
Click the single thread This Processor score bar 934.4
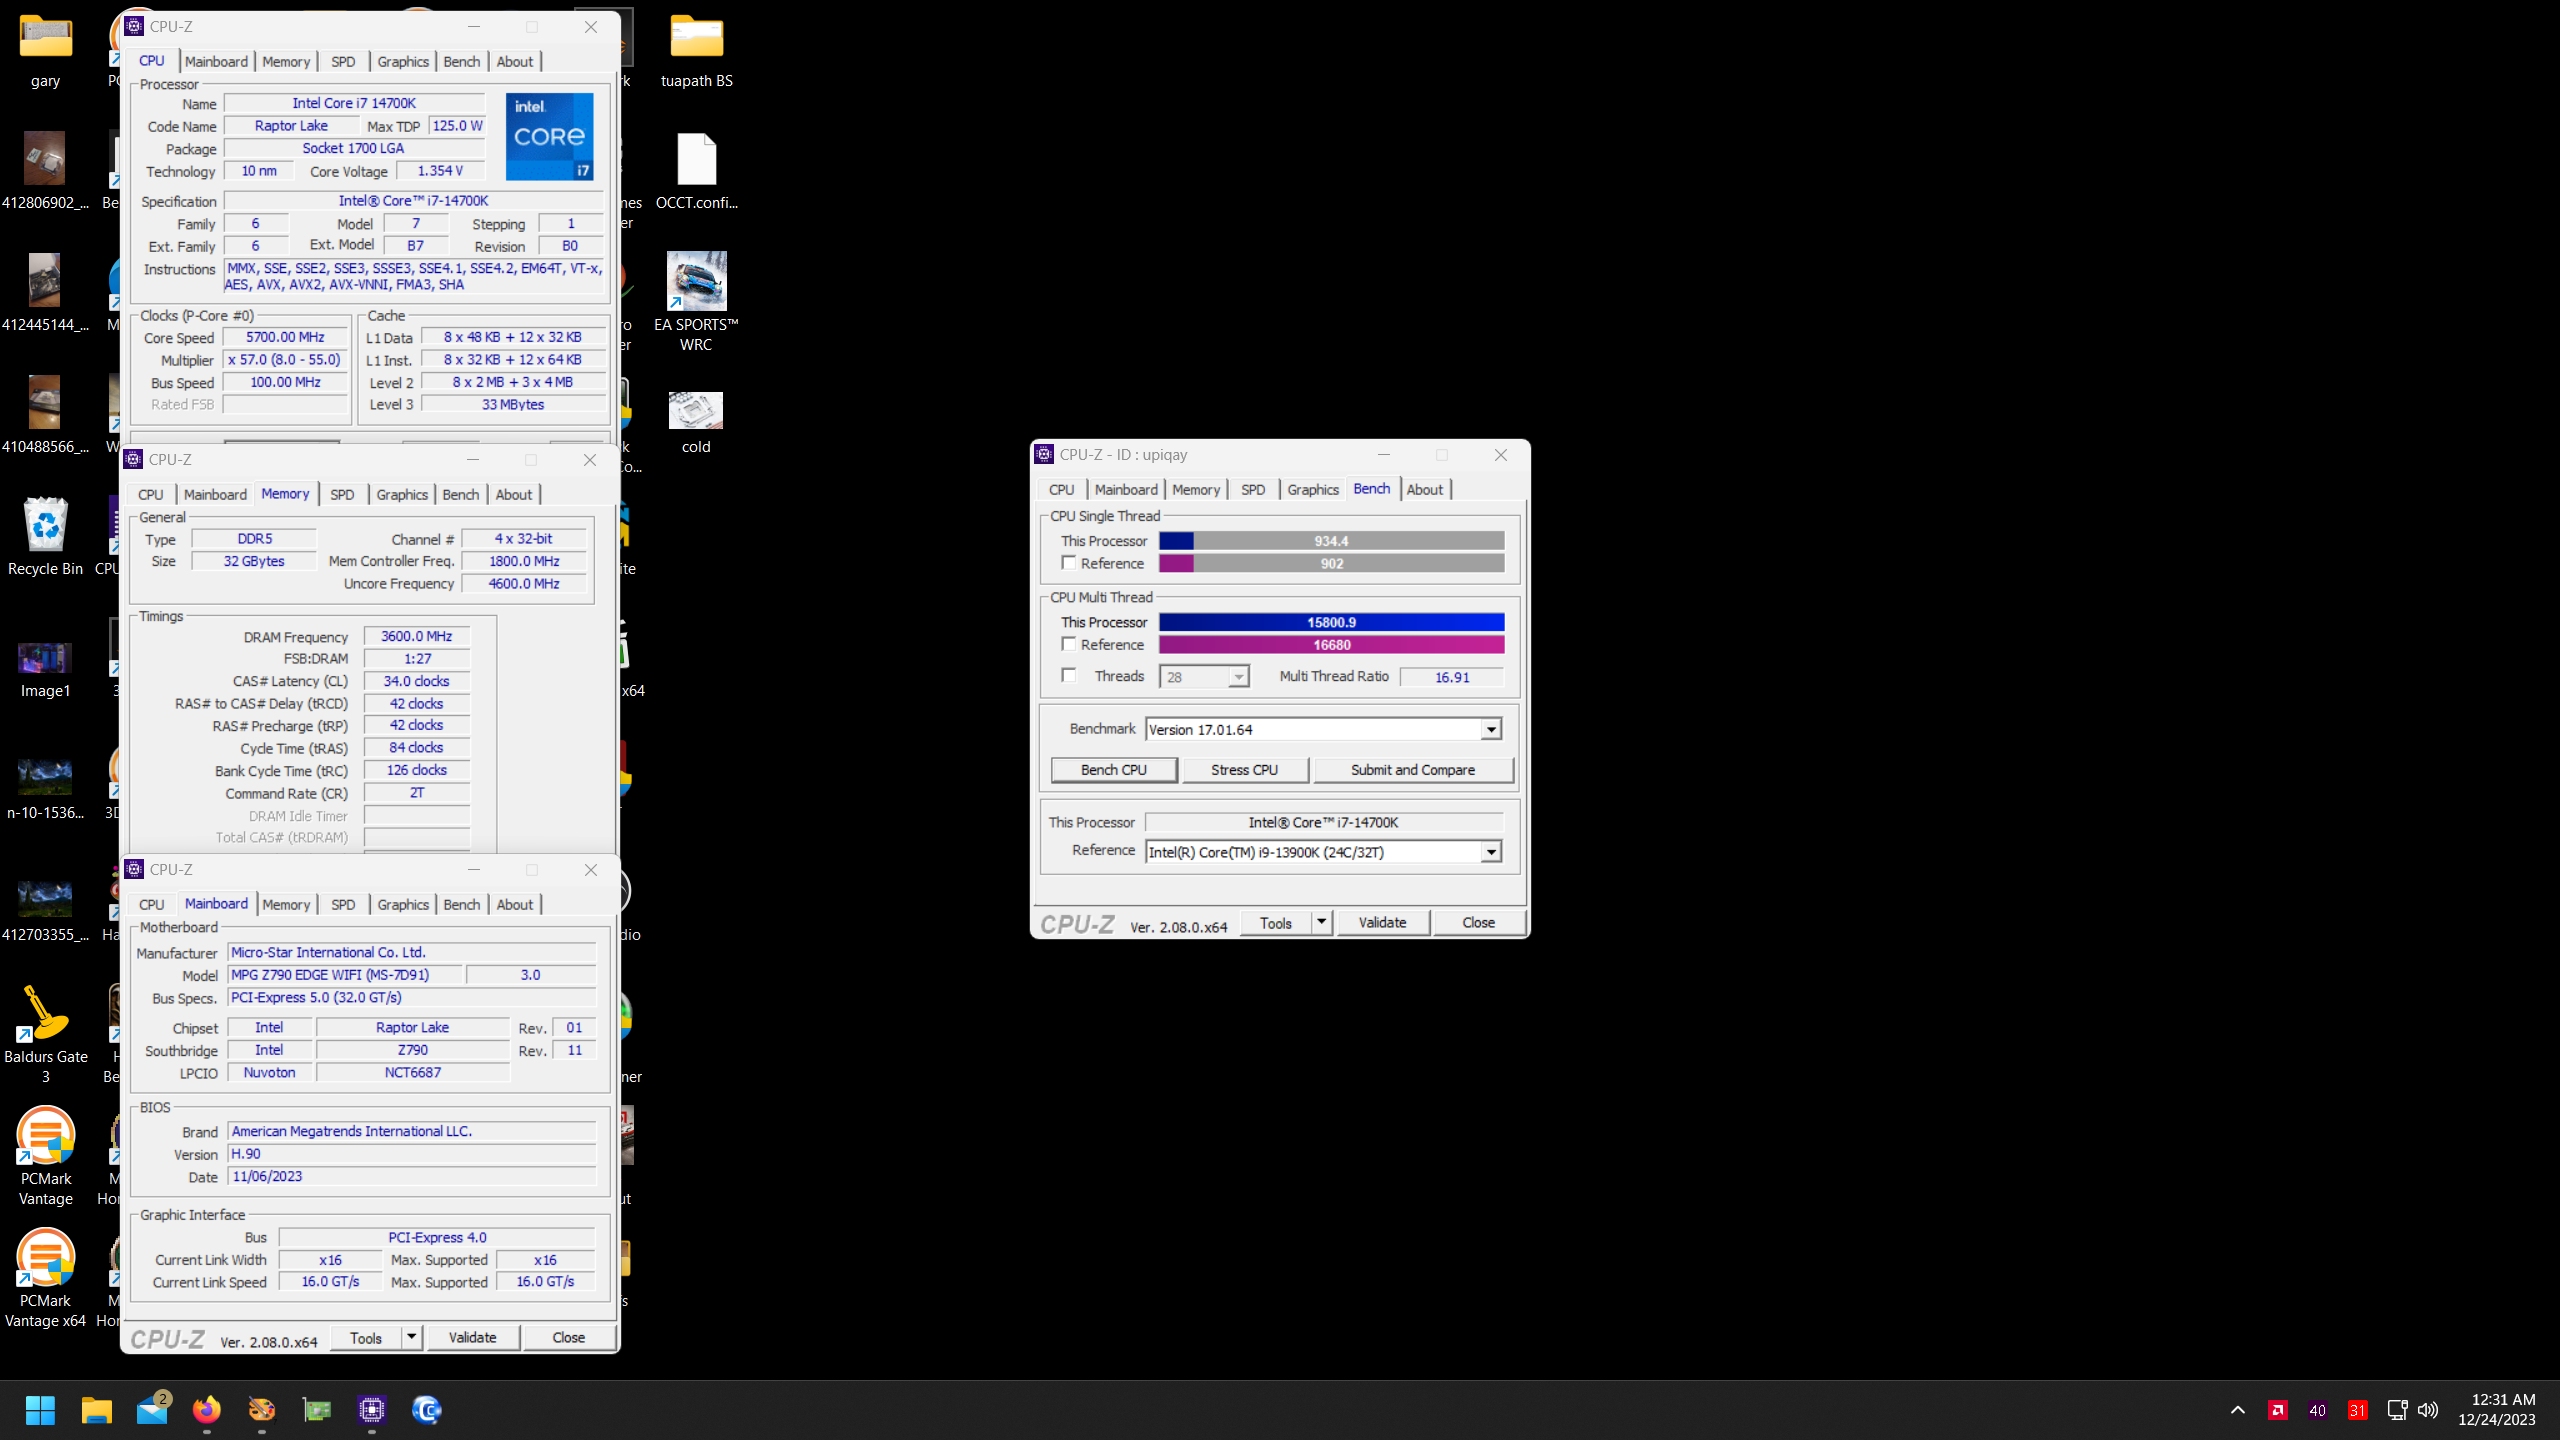(x=1332, y=541)
